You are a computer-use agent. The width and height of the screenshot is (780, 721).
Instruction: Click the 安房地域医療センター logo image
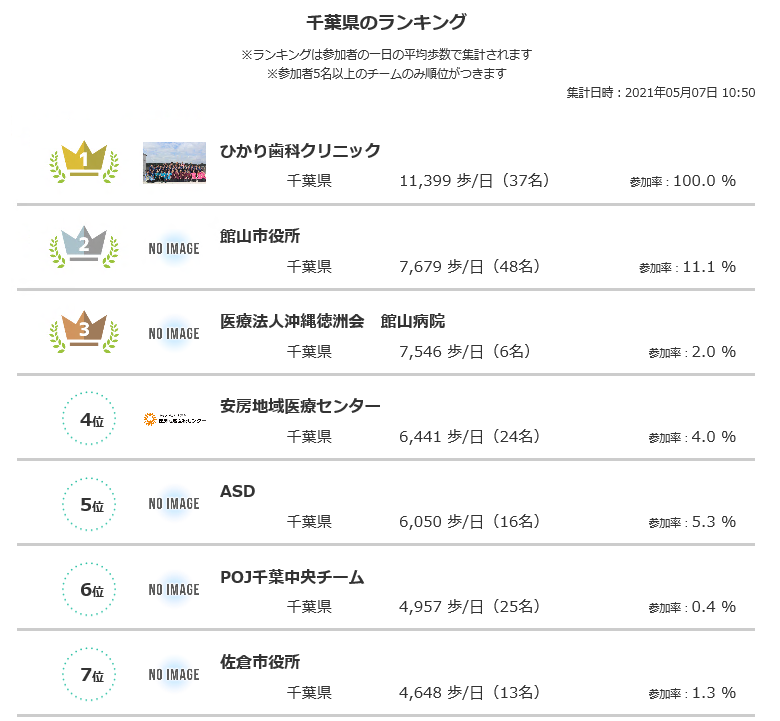coord(175,419)
